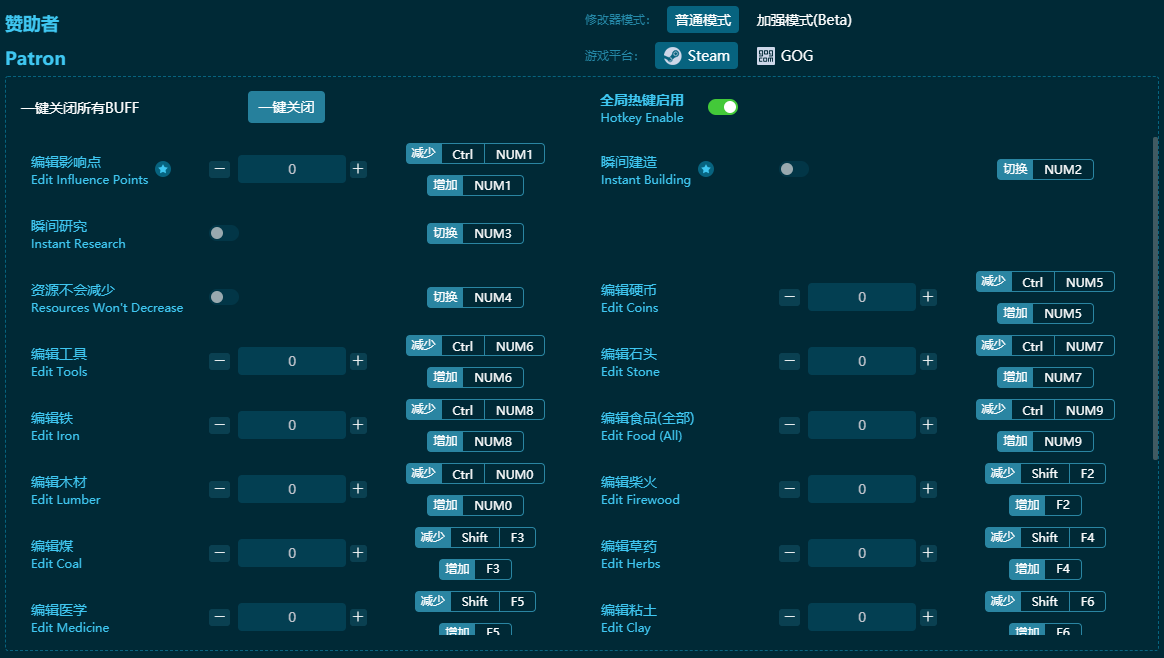Enable the Instant Research toggle
The height and width of the screenshot is (658, 1164).
[224, 233]
